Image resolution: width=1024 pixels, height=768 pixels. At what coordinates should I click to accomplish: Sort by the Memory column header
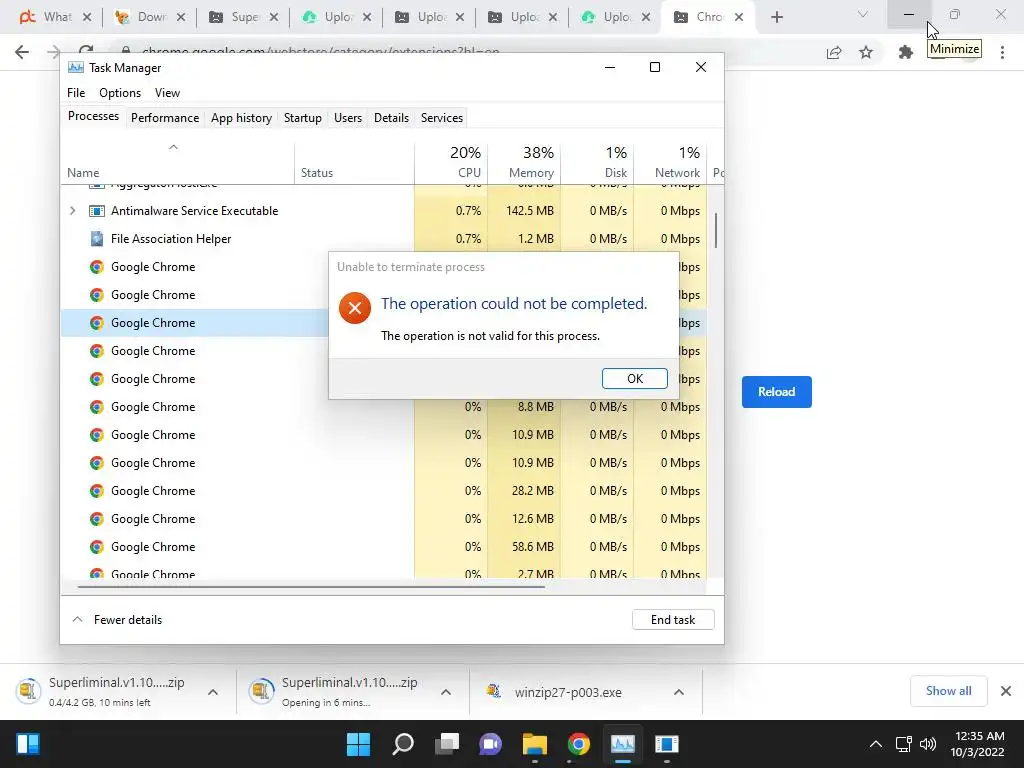pos(524,162)
